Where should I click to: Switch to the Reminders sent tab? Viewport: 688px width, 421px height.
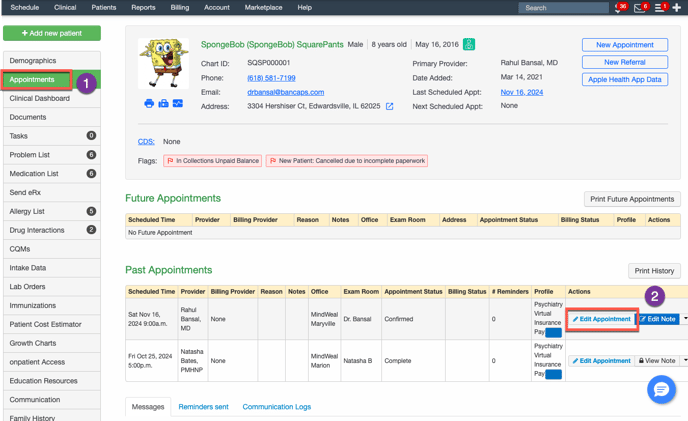(203, 407)
